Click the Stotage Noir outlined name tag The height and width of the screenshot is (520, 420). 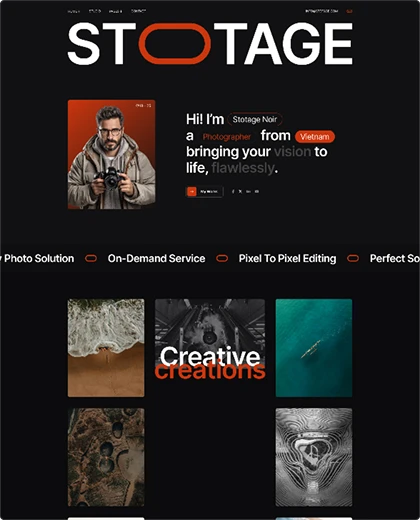255,119
